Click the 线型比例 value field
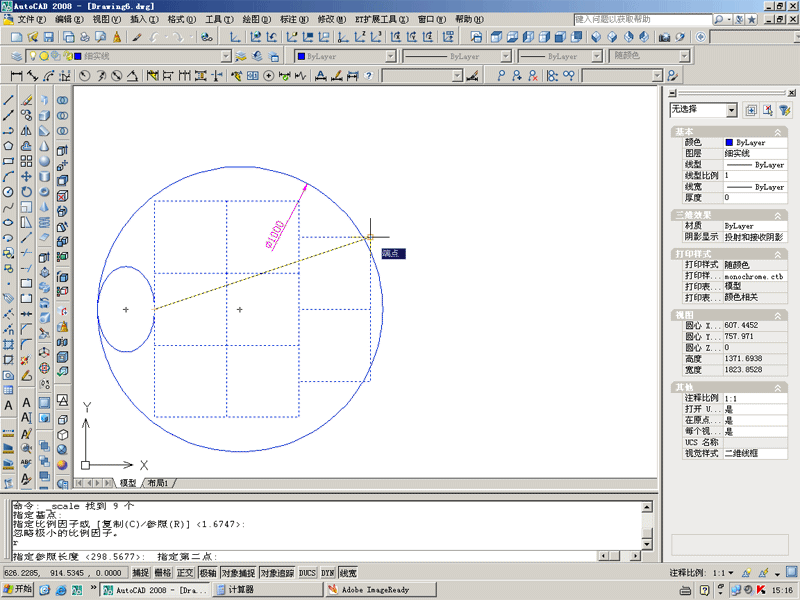This screenshot has height=600, width=800. (x=755, y=176)
